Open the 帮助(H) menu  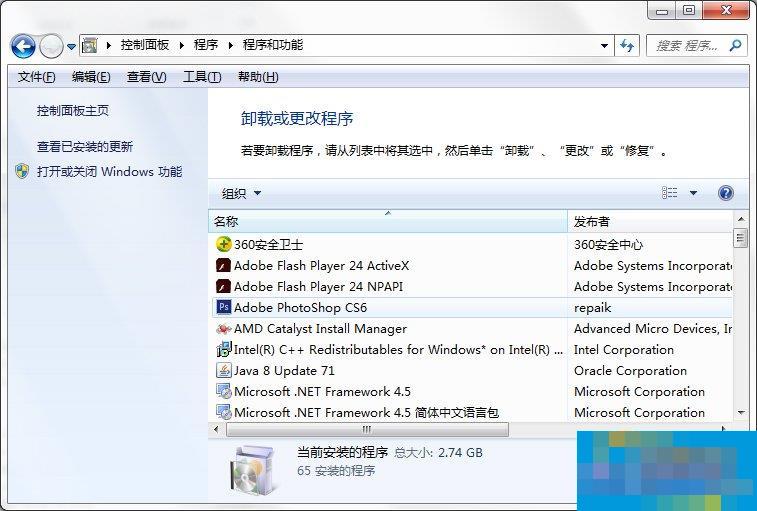pos(258,77)
